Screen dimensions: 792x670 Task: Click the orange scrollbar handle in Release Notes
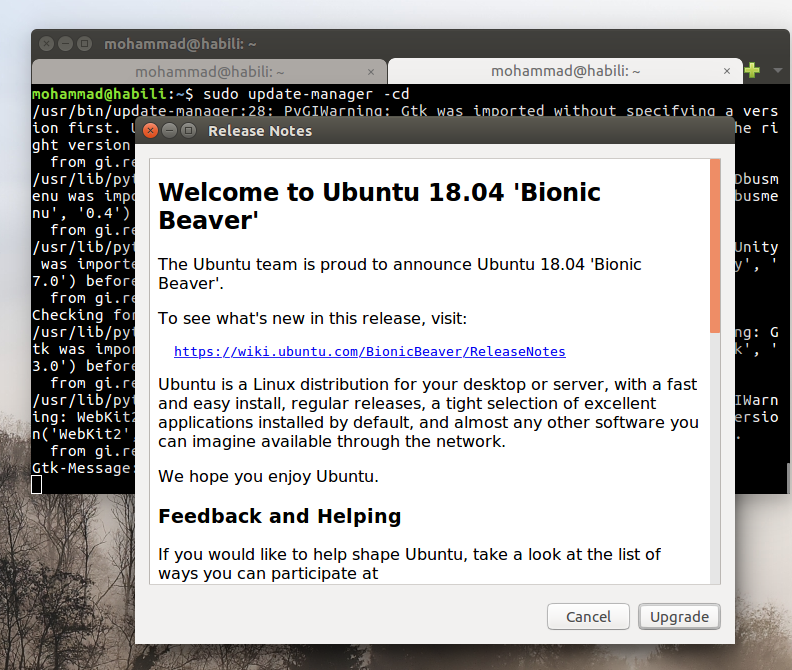[715, 246]
